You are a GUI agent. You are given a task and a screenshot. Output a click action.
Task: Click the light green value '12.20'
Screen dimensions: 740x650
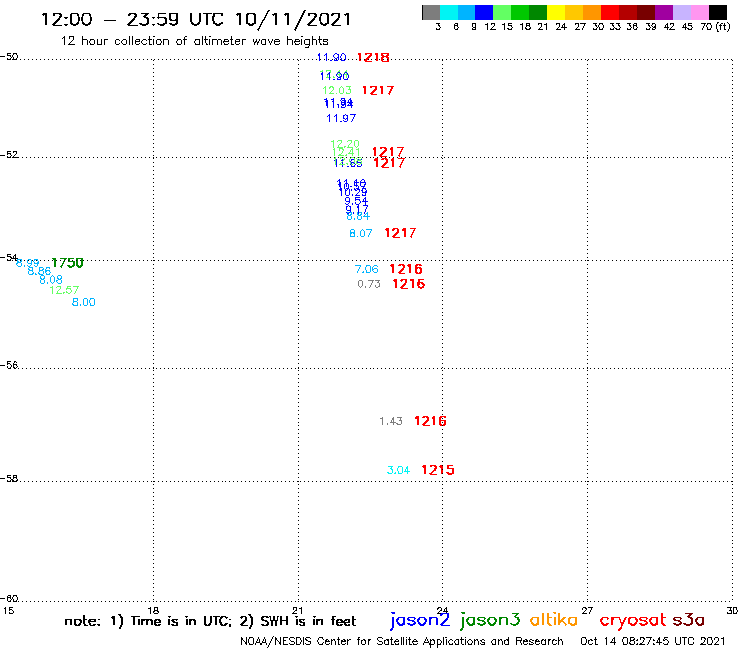point(345,144)
